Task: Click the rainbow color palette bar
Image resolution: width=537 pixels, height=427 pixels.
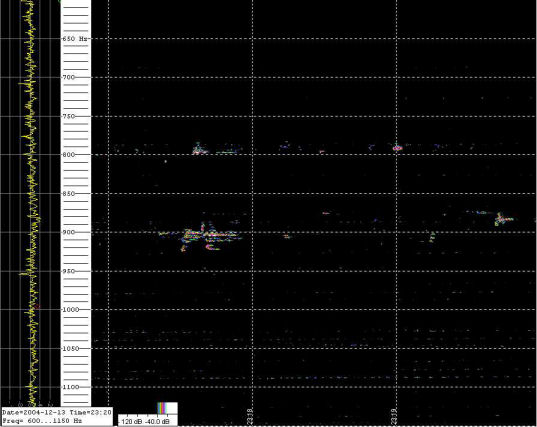Action: tap(162, 407)
